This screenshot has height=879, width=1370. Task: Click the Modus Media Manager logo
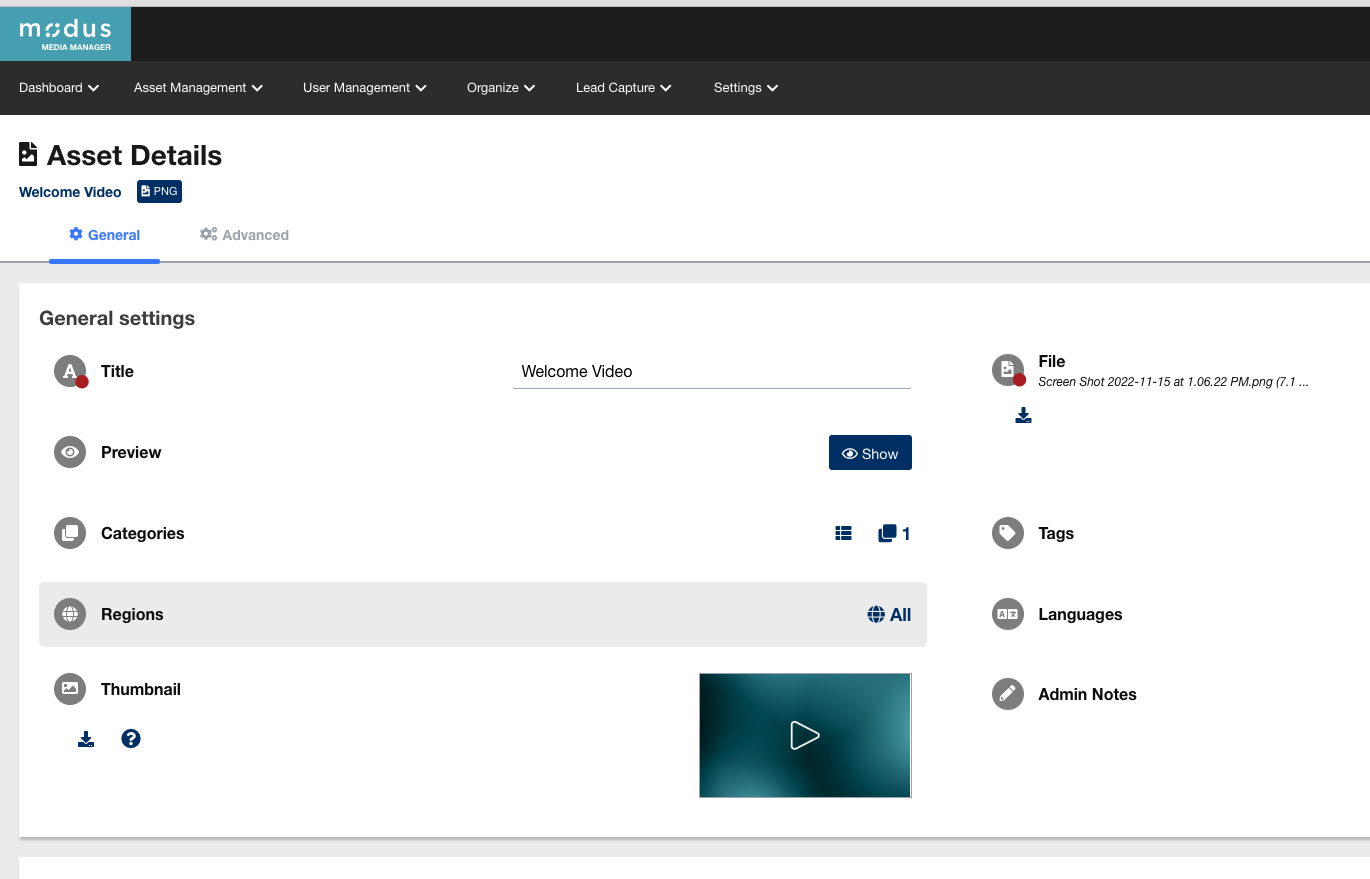pyautogui.click(x=65, y=34)
